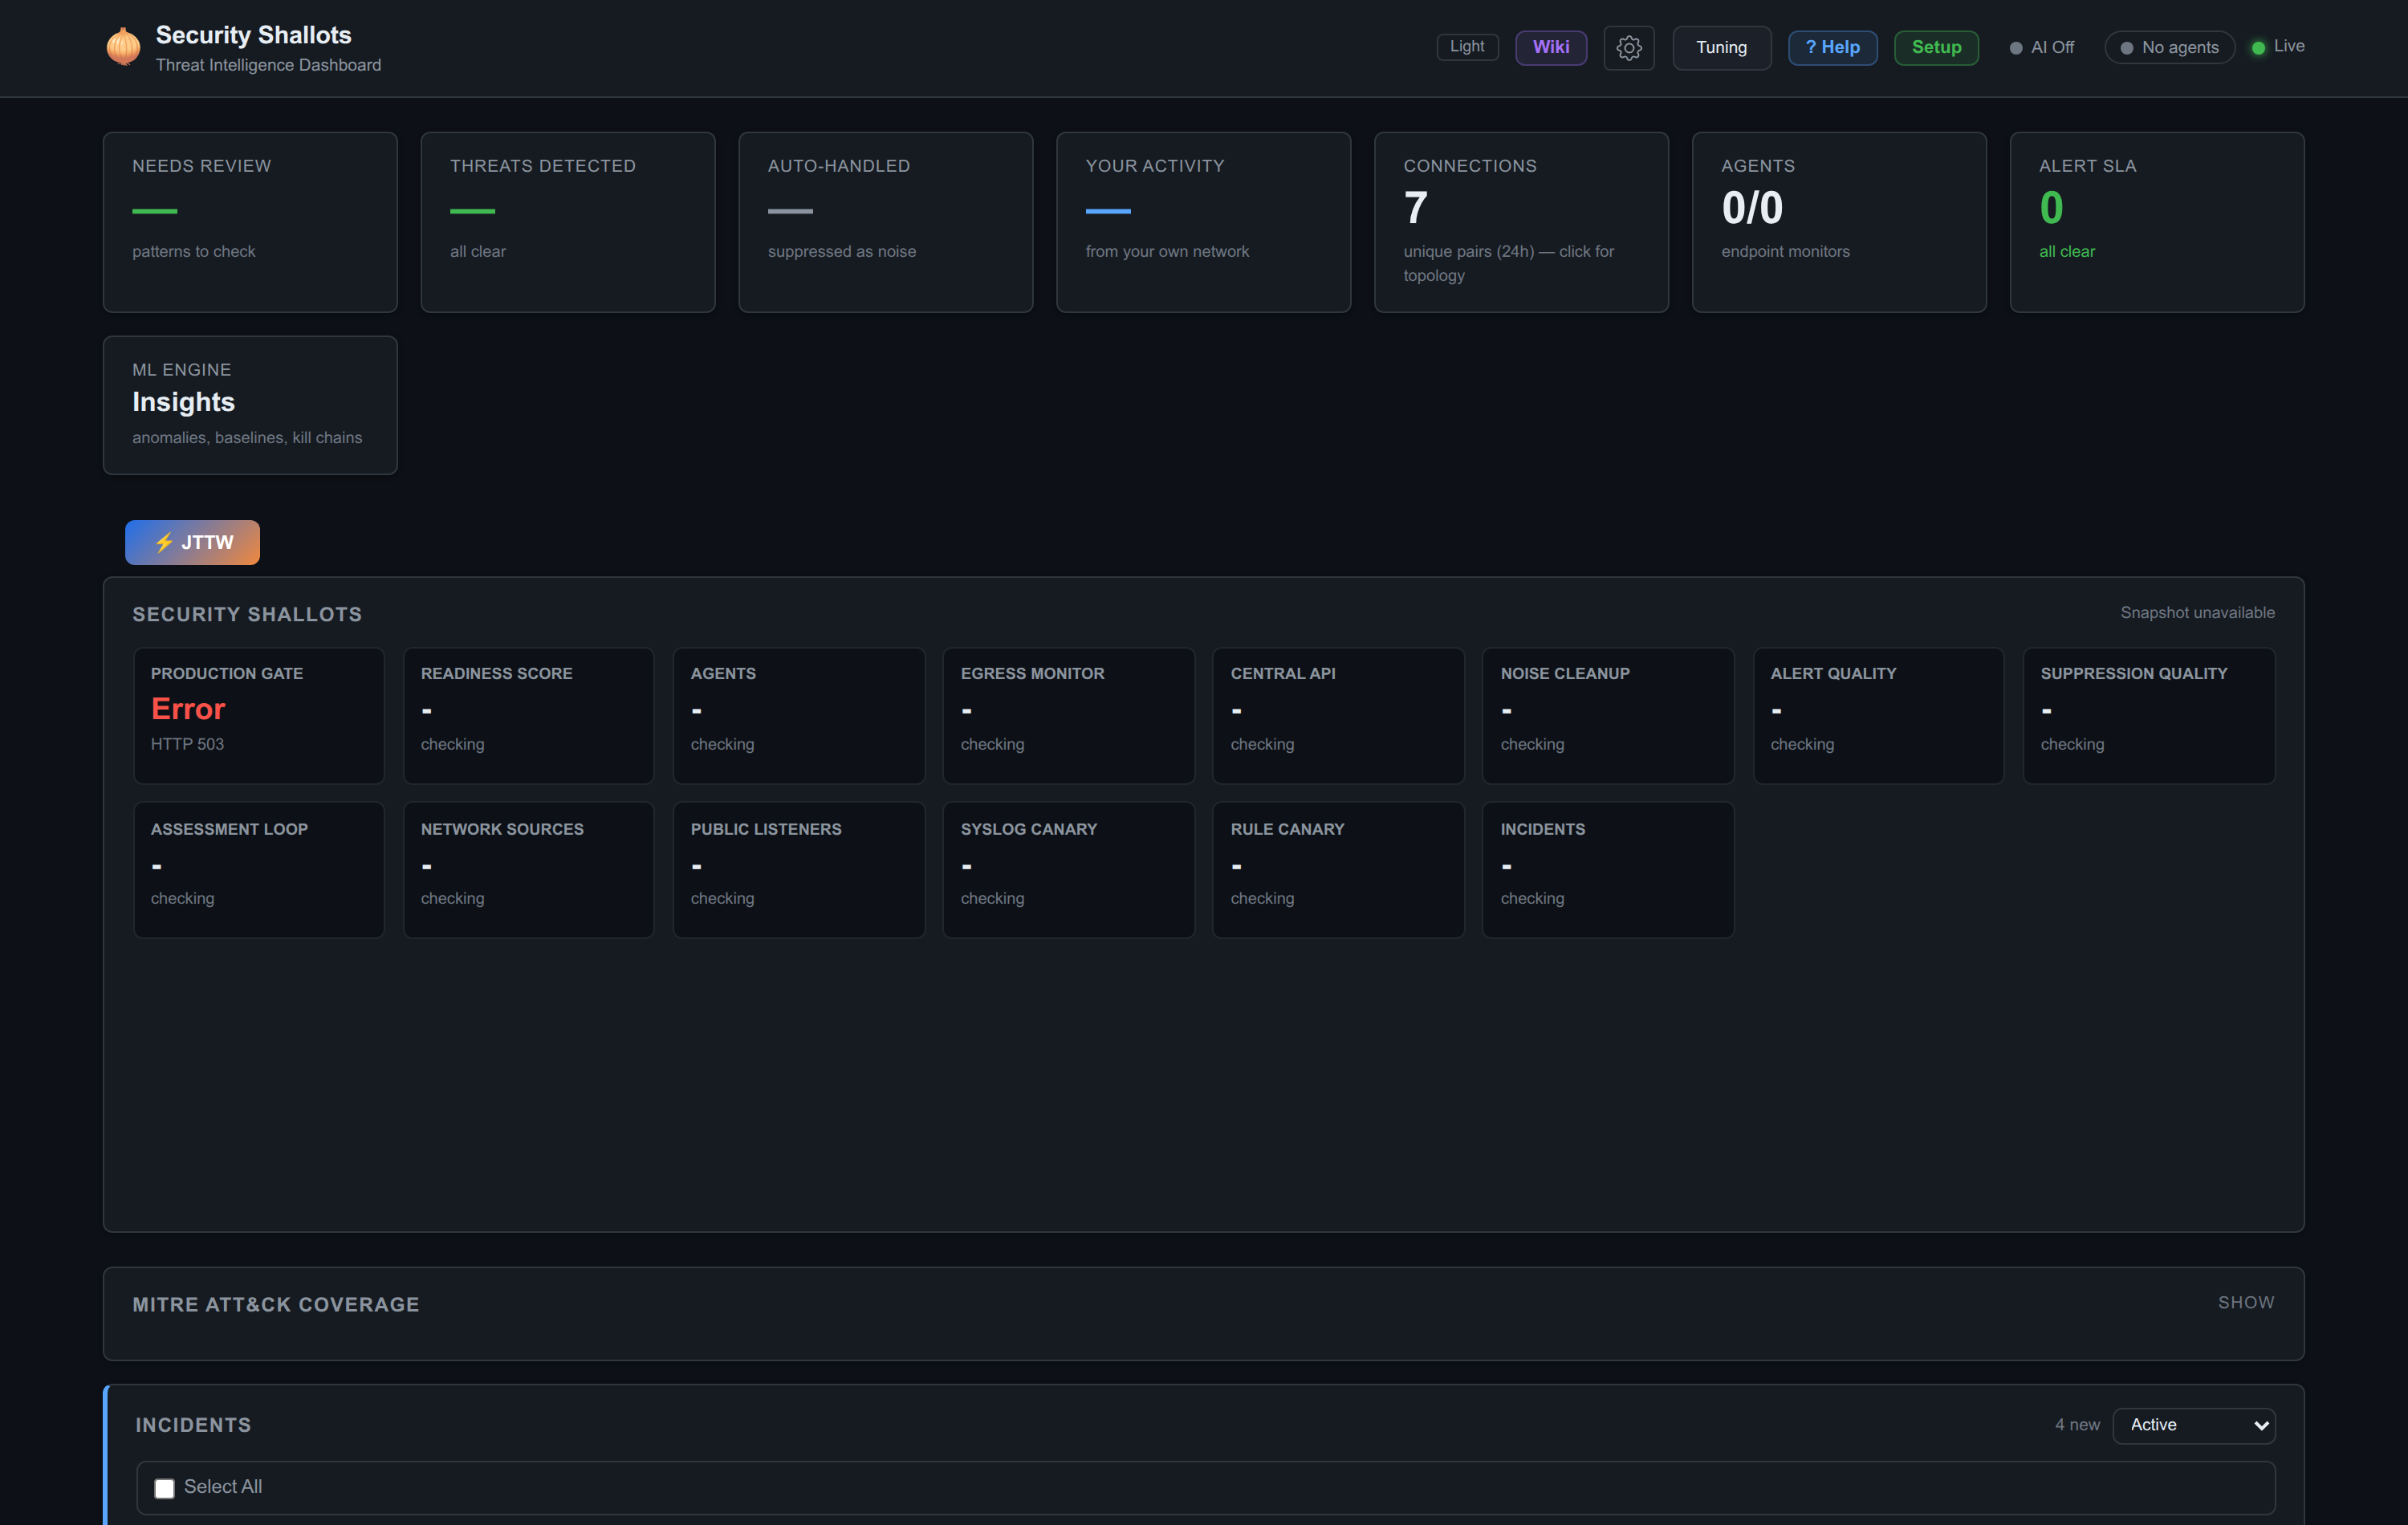Click the Threat Intelligence Dashboard subtitle
The width and height of the screenshot is (2408, 1525).
(268, 65)
